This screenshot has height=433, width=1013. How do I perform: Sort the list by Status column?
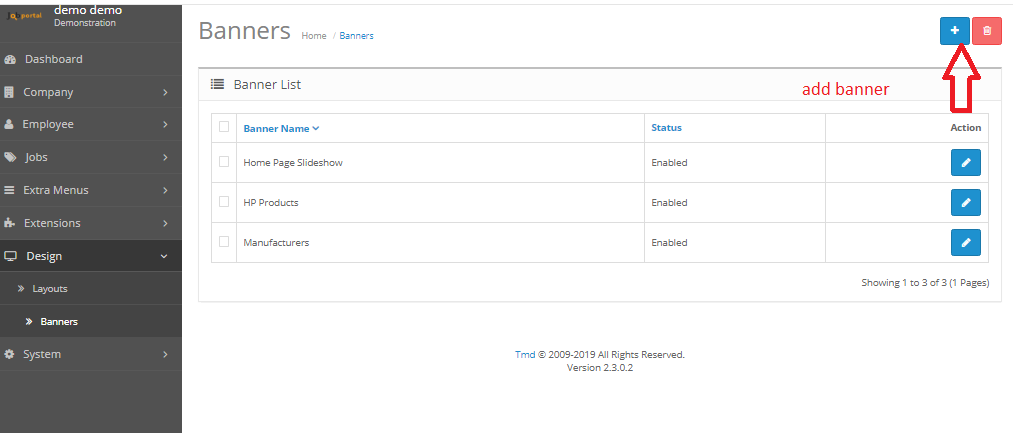tap(666, 128)
